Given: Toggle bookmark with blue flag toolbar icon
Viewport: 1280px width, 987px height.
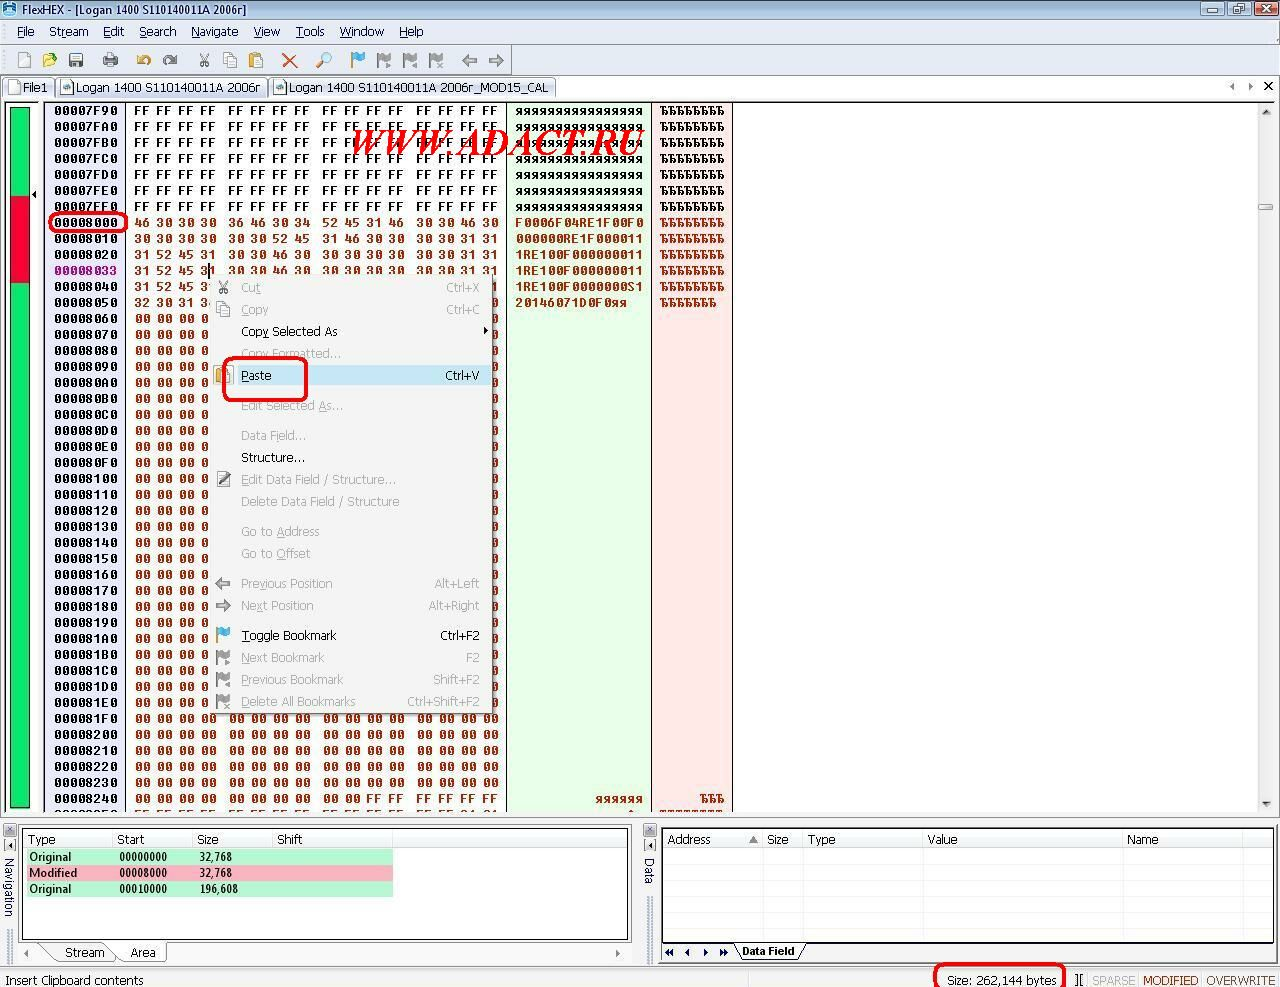Looking at the screenshot, I should click(x=358, y=60).
